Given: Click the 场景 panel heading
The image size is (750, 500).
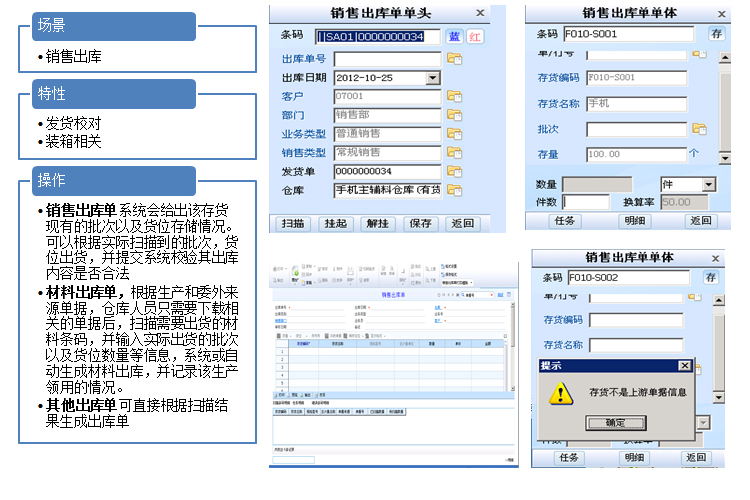Looking at the screenshot, I should click(114, 26).
